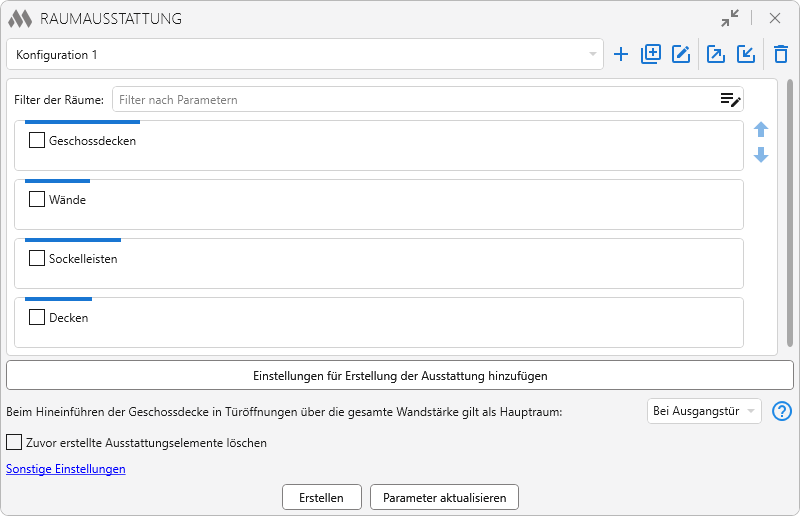Tick the Wände checkbox

(x=37, y=200)
